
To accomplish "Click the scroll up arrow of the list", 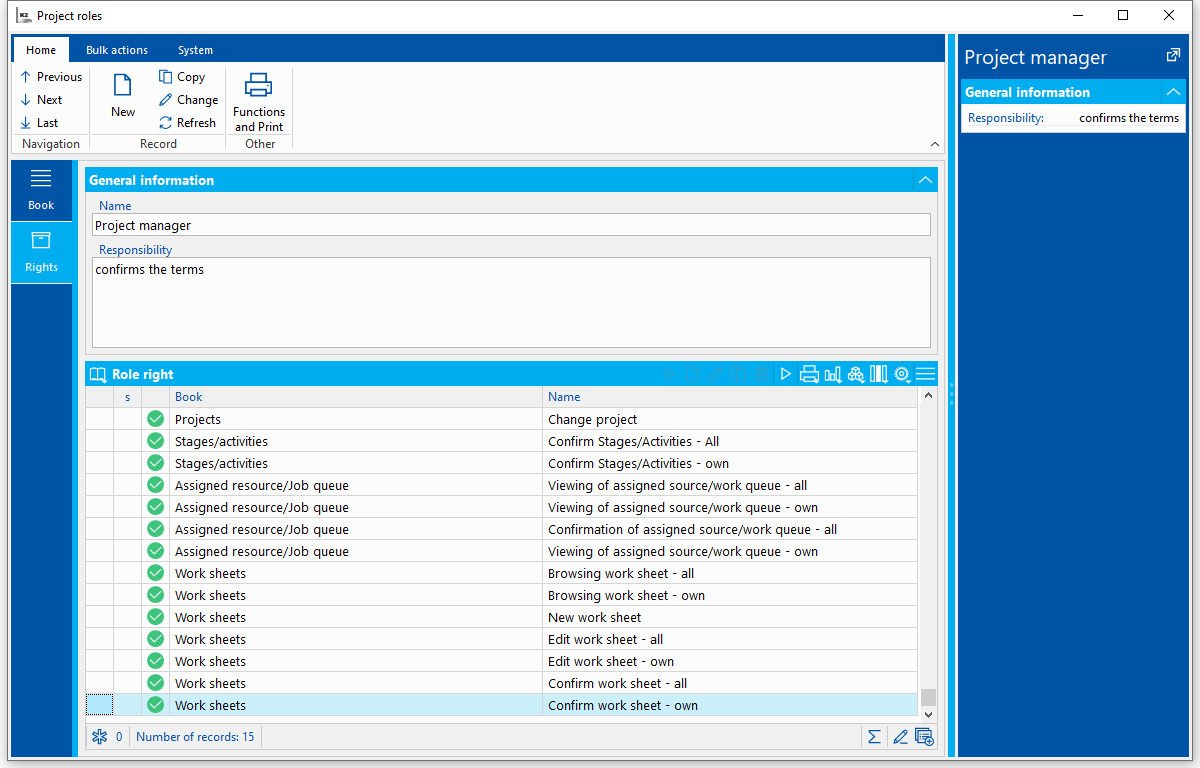I will (x=928, y=396).
